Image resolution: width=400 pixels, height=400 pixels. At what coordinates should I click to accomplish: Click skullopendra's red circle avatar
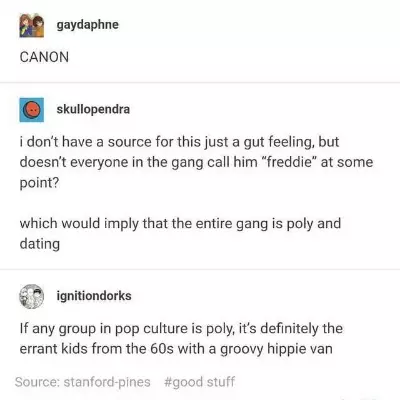pyautogui.click(x=32, y=110)
